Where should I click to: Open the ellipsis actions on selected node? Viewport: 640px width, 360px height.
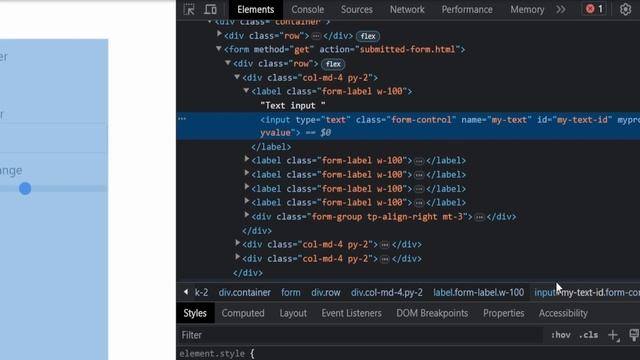point(182,119)
